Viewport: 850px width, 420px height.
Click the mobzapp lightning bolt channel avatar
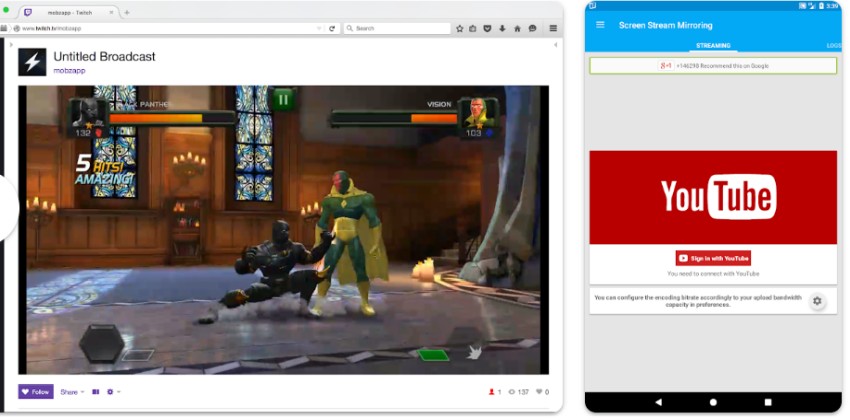tap(33, 62)
